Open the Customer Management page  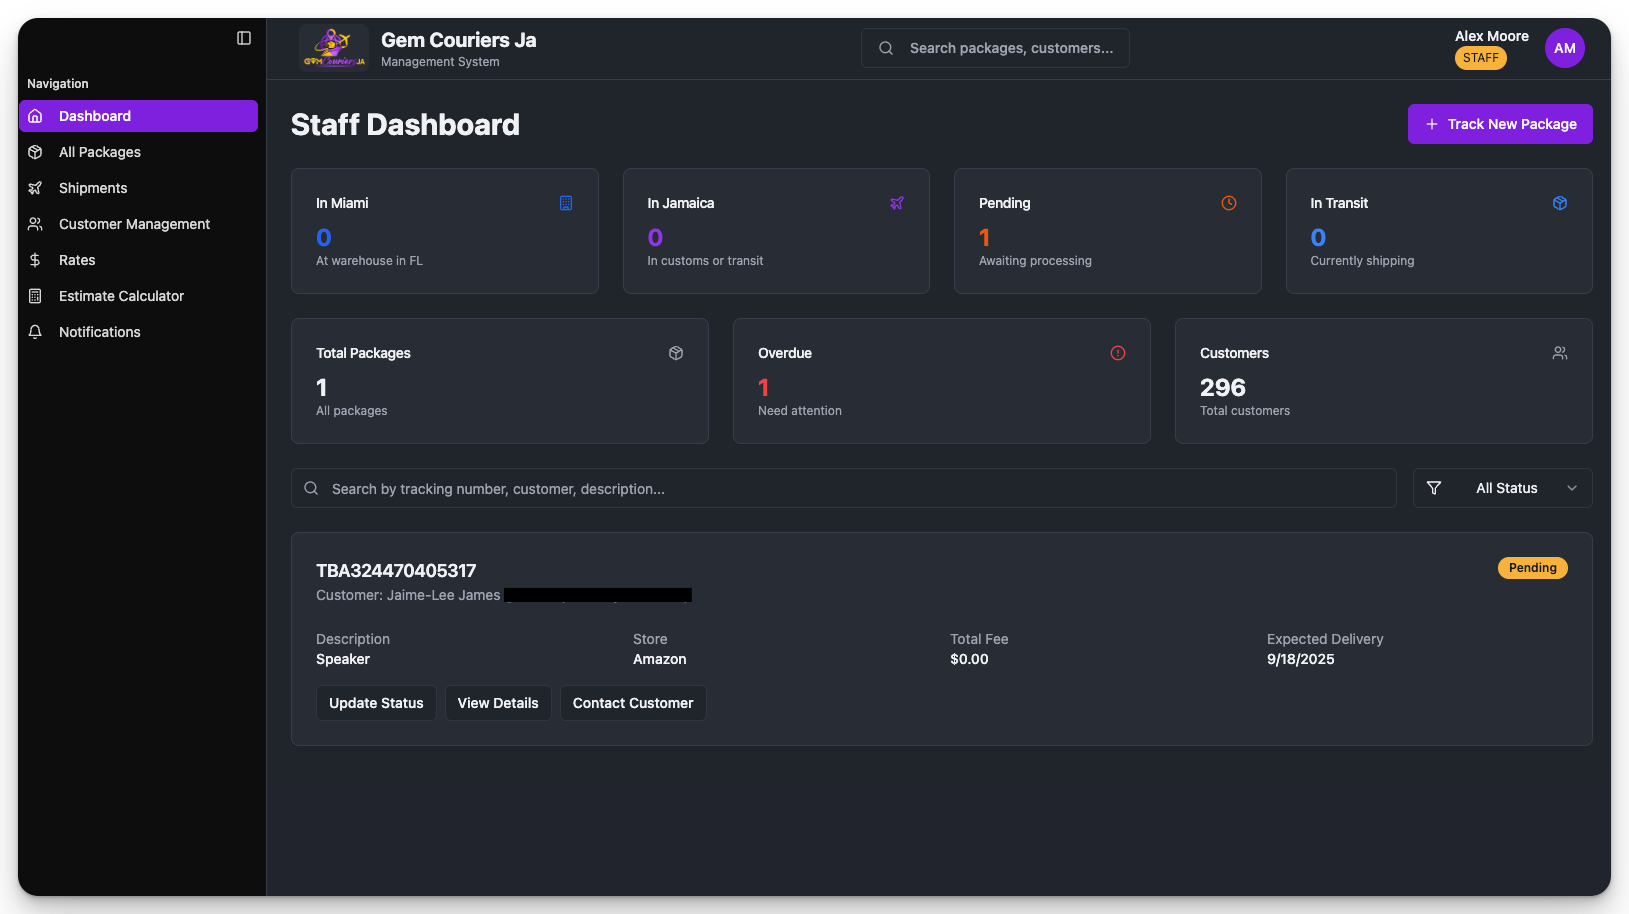pos(134,224)
